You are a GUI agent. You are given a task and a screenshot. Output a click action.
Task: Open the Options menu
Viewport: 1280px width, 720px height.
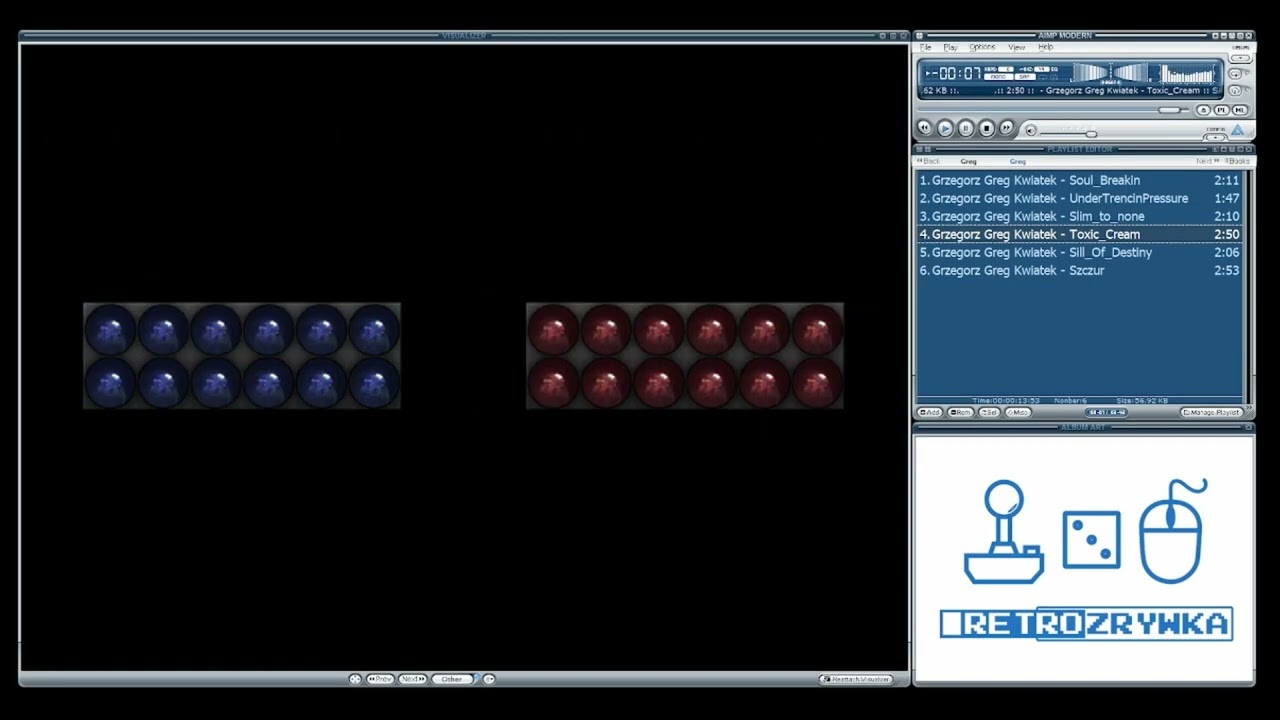pyautogui.click(x=982, y=47)
